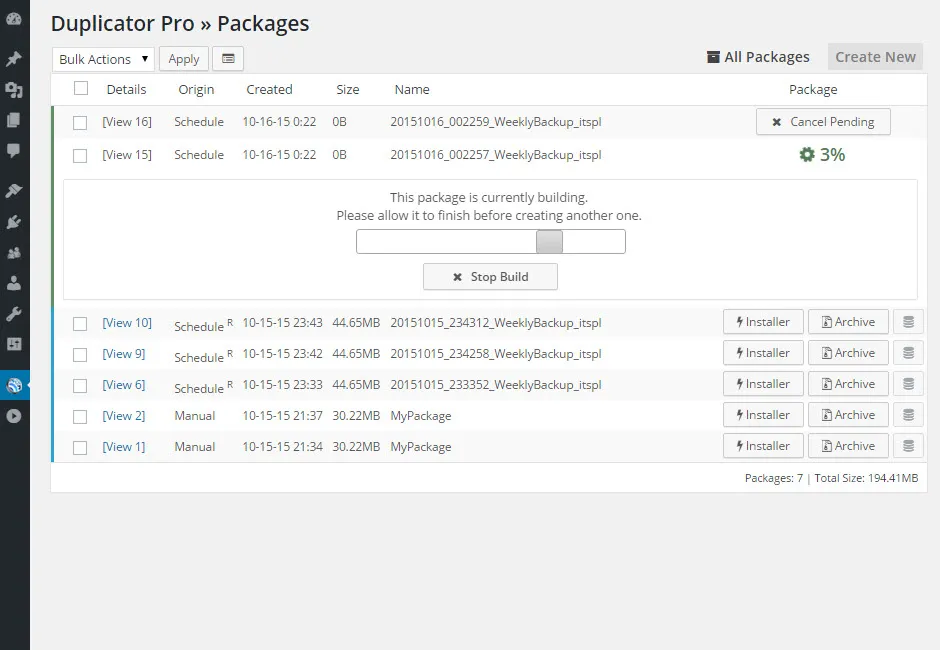This screenshot has height=650, width=940.
Task: Check the checkbox beside View 16
Action: (80, 121)
